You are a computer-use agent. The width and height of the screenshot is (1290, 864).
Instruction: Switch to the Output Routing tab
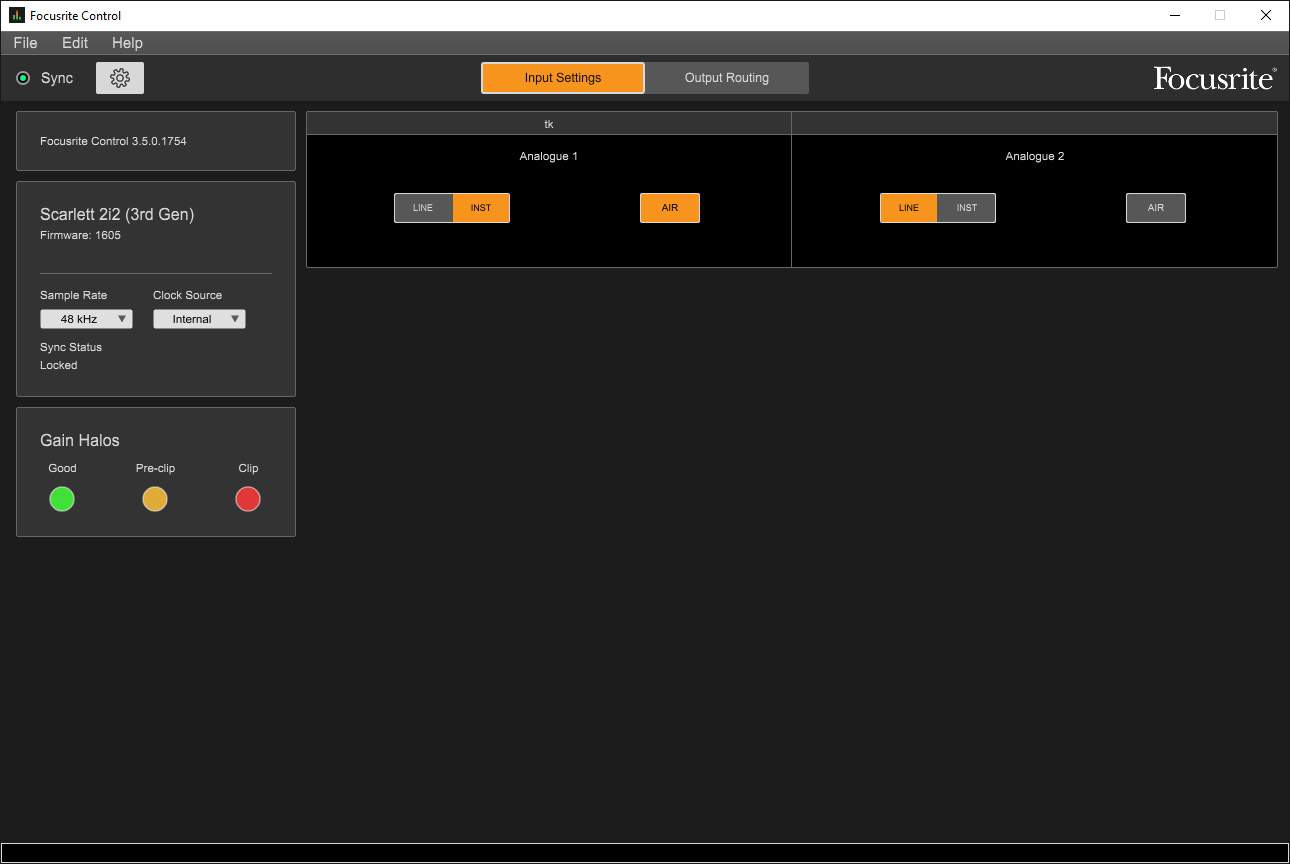pos(727,78)
